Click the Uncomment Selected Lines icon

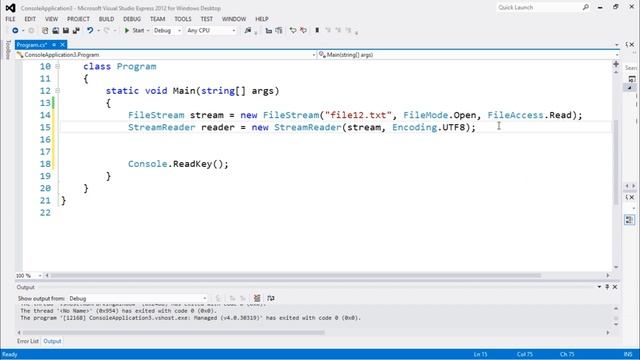279,31
